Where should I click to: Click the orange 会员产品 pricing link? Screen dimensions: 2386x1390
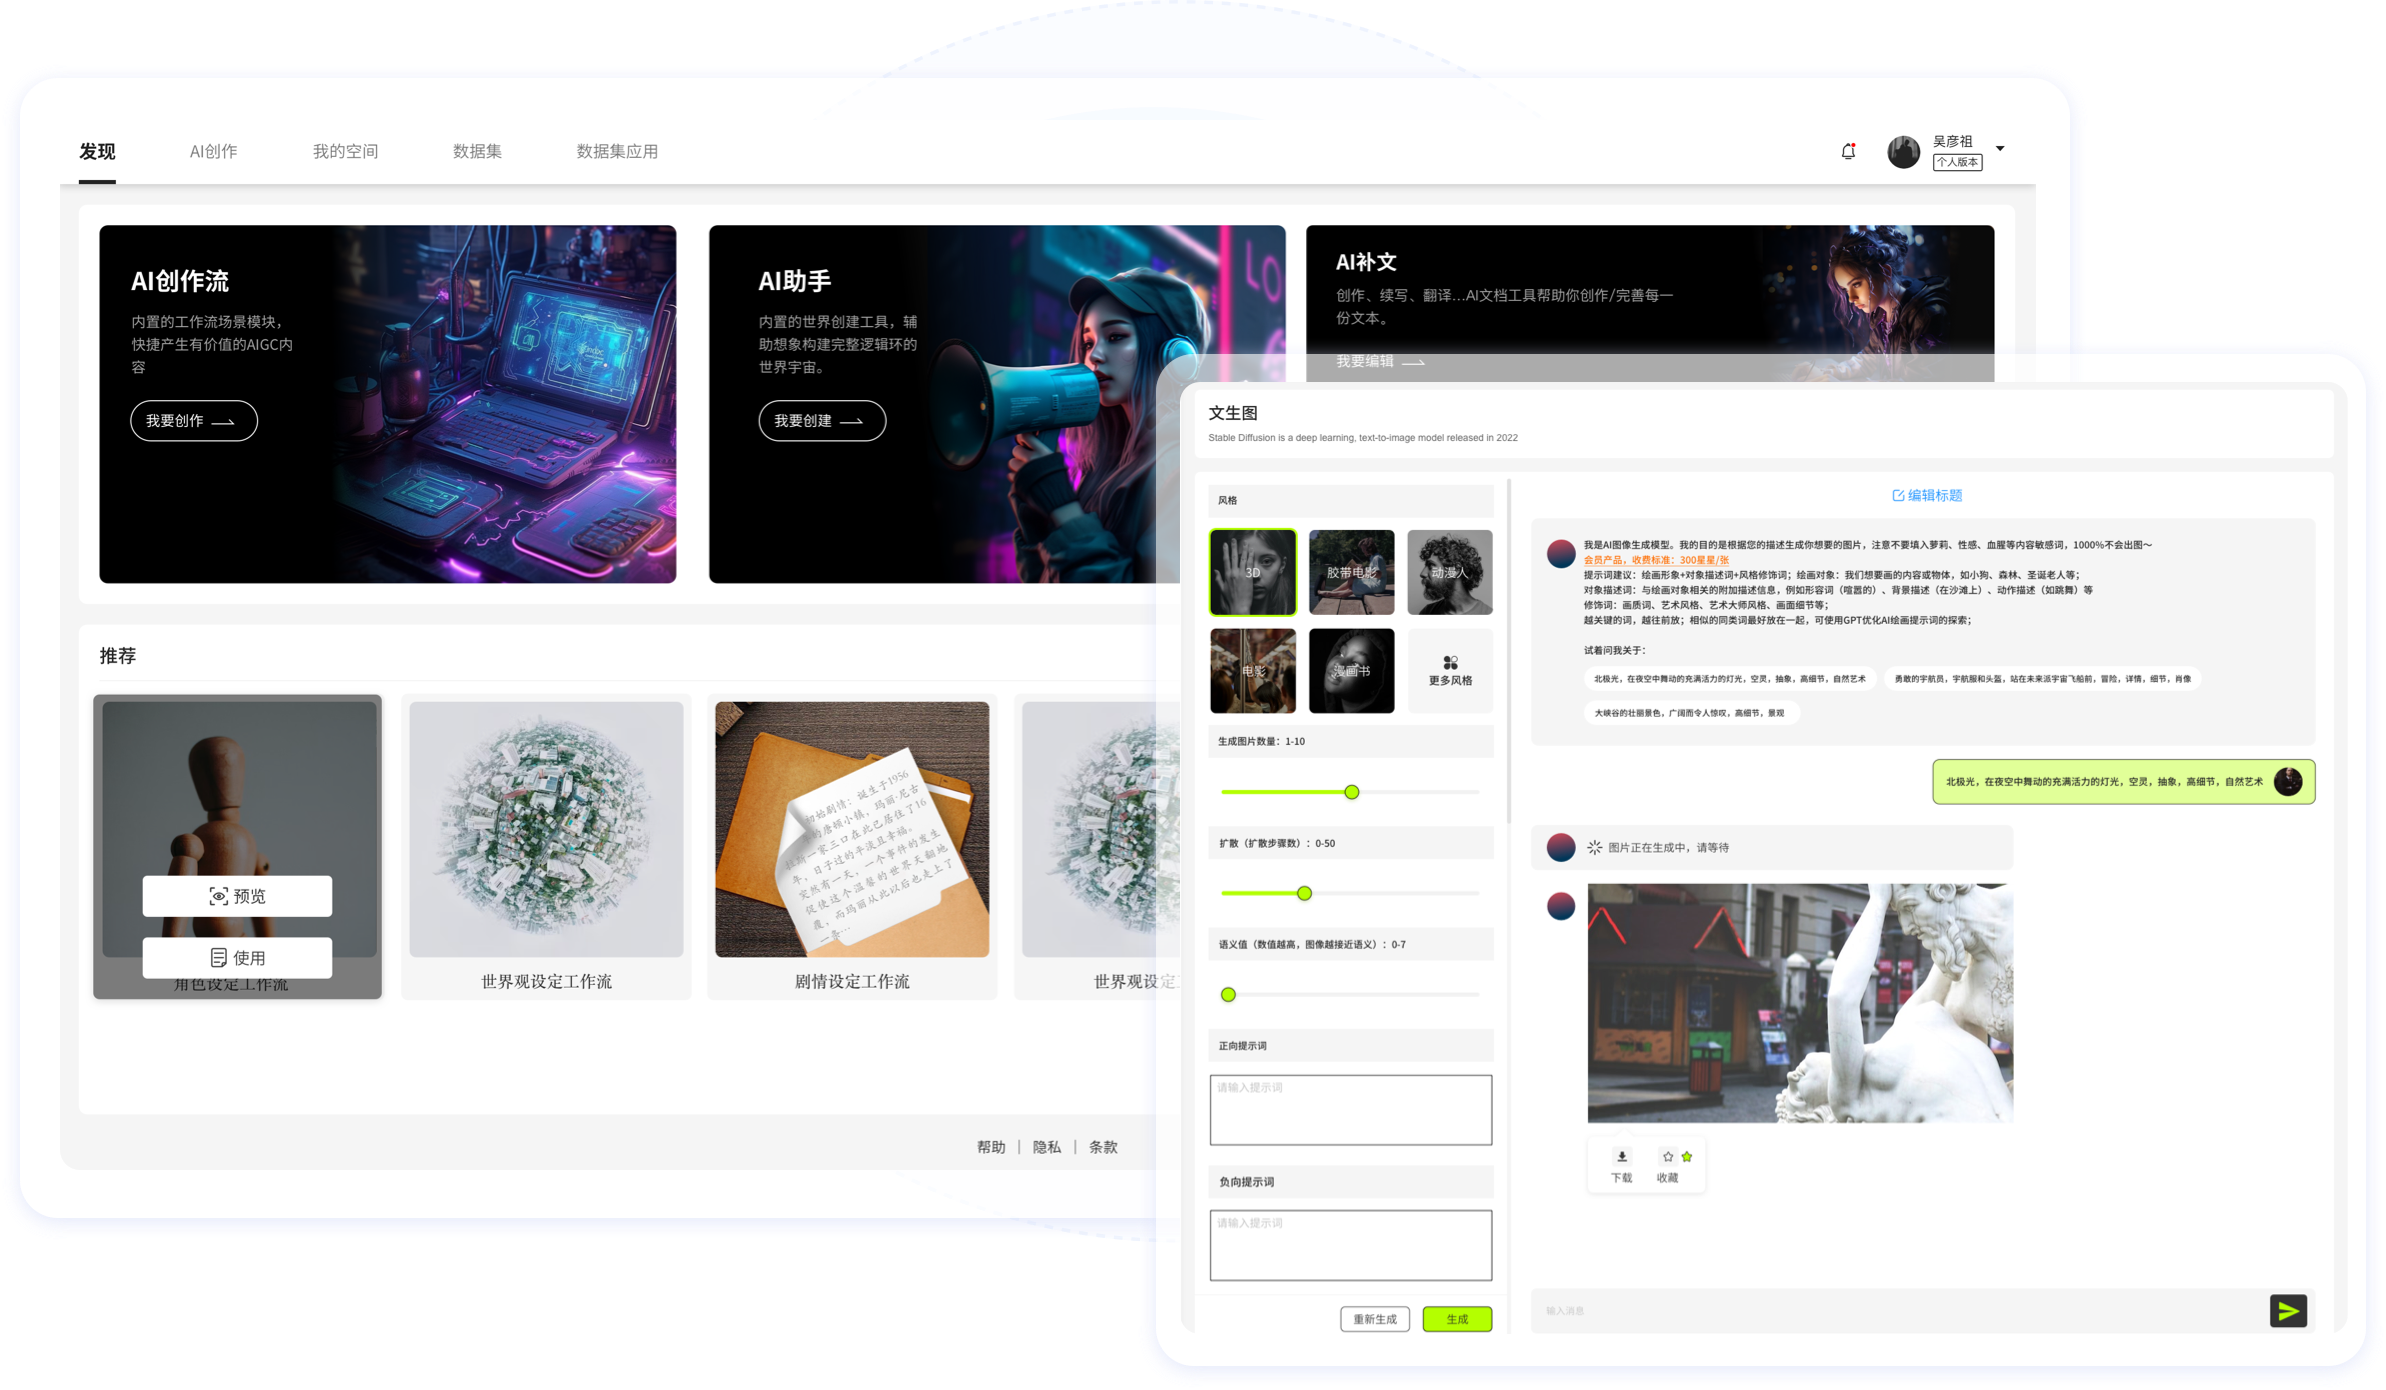pos(1656,560)
